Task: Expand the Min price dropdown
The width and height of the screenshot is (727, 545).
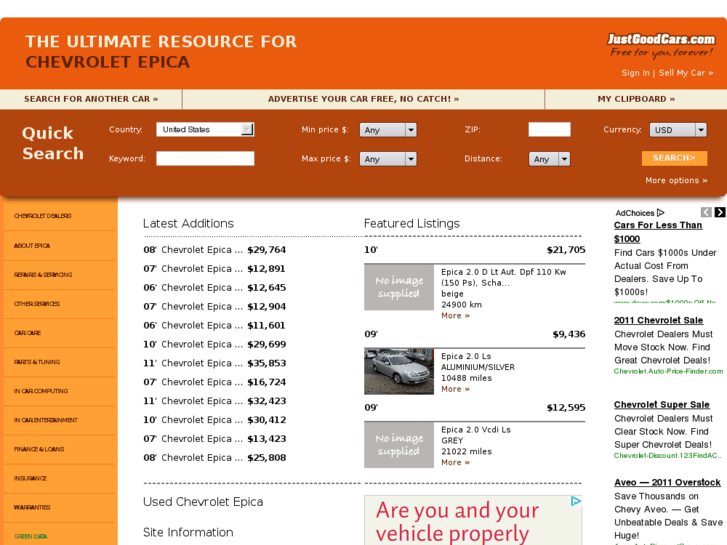Action: (x=388, y=130)
